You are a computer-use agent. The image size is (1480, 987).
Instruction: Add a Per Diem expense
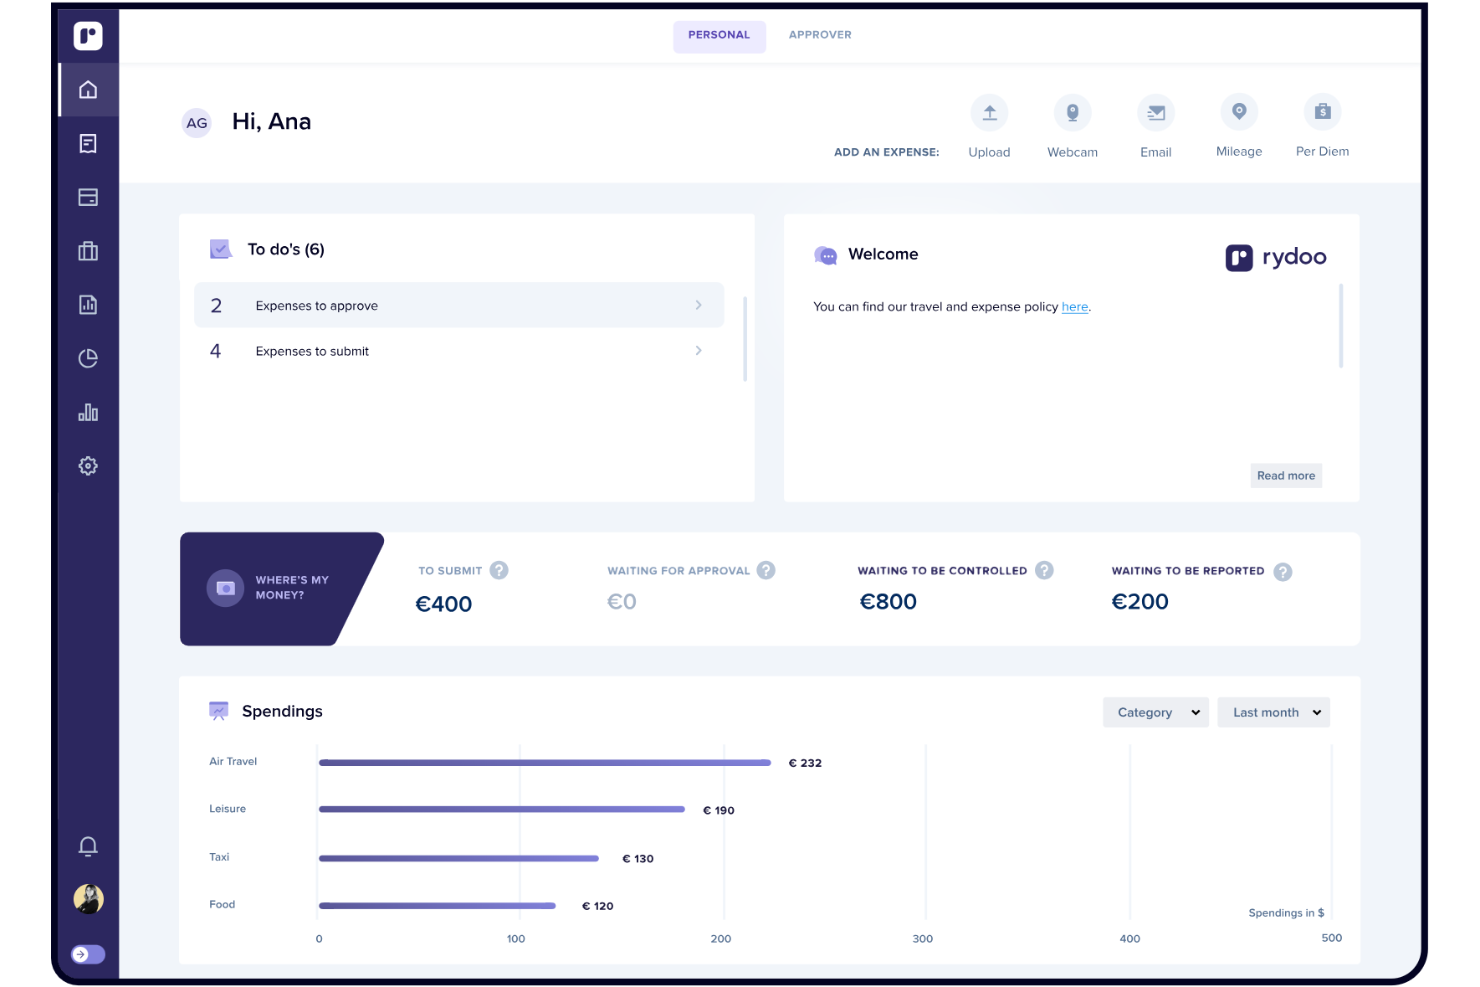click(x=1322, y=112)
